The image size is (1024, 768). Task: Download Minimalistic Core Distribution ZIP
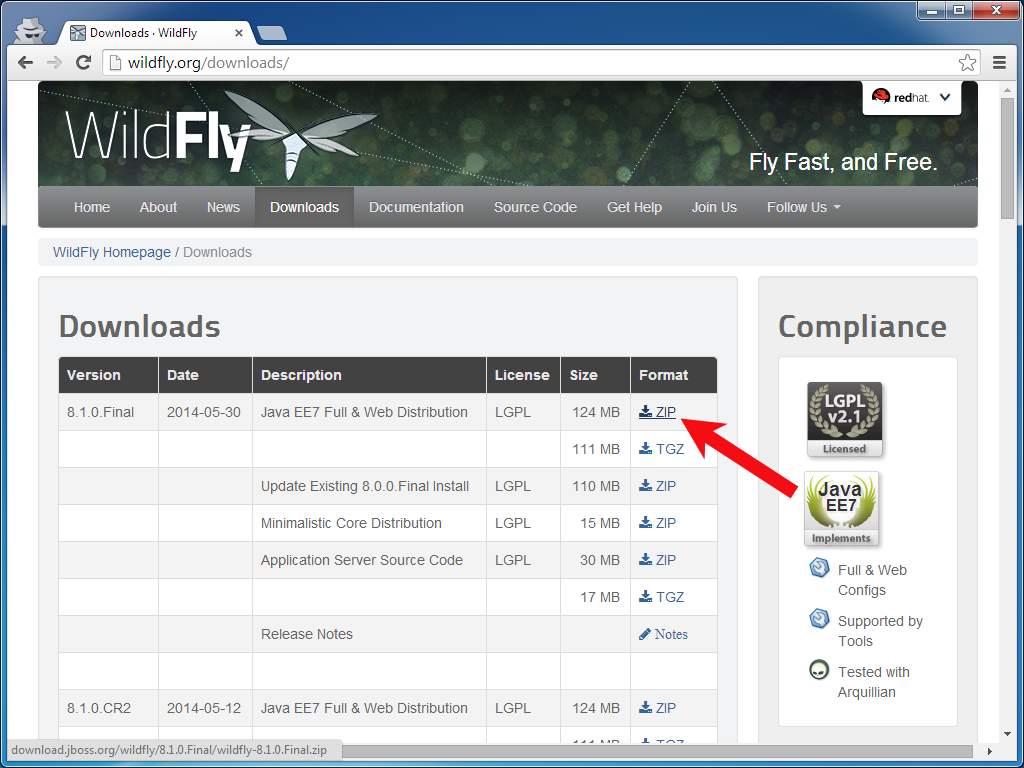point(657,523)
